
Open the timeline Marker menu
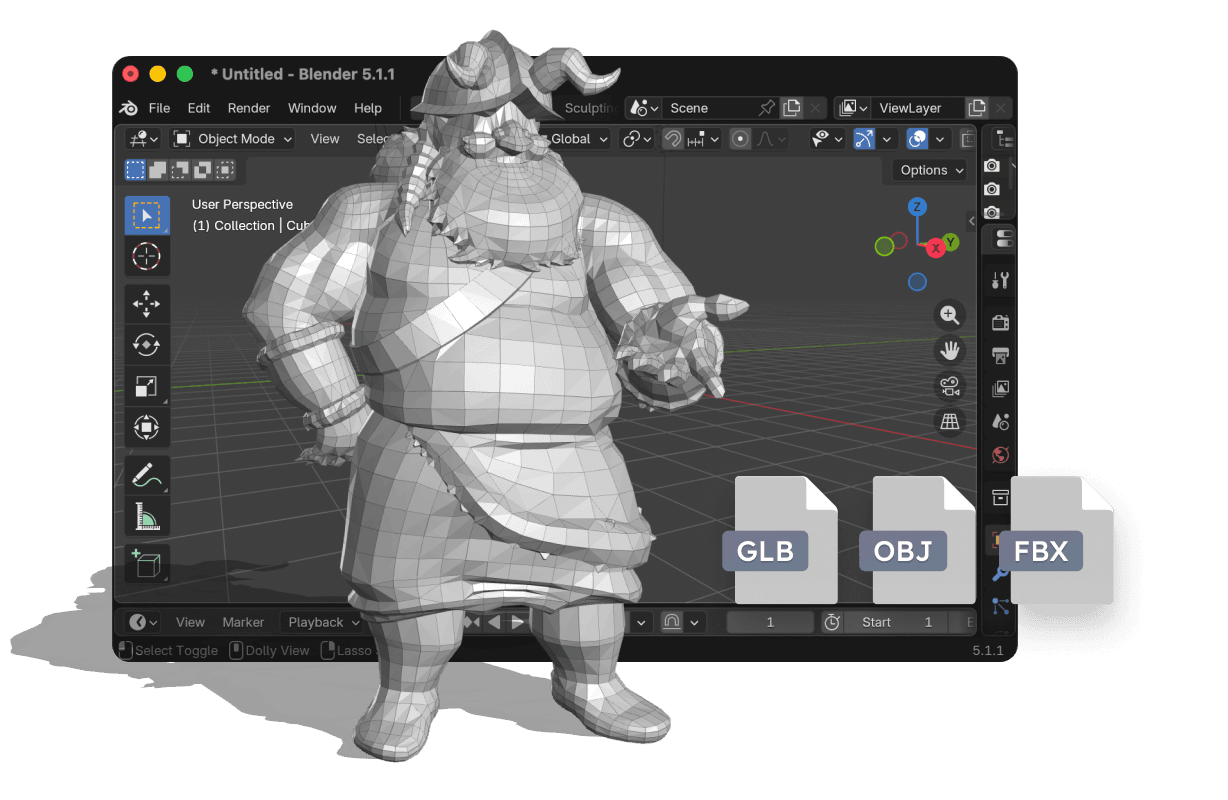click(243, 622)
